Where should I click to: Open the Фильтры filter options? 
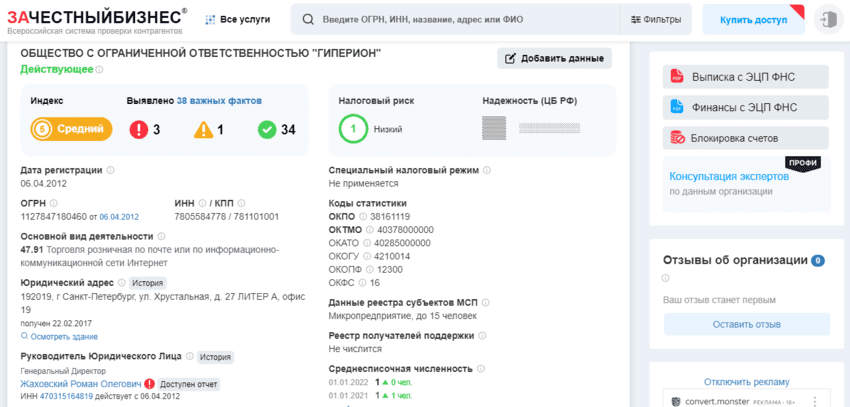point(656,20)
